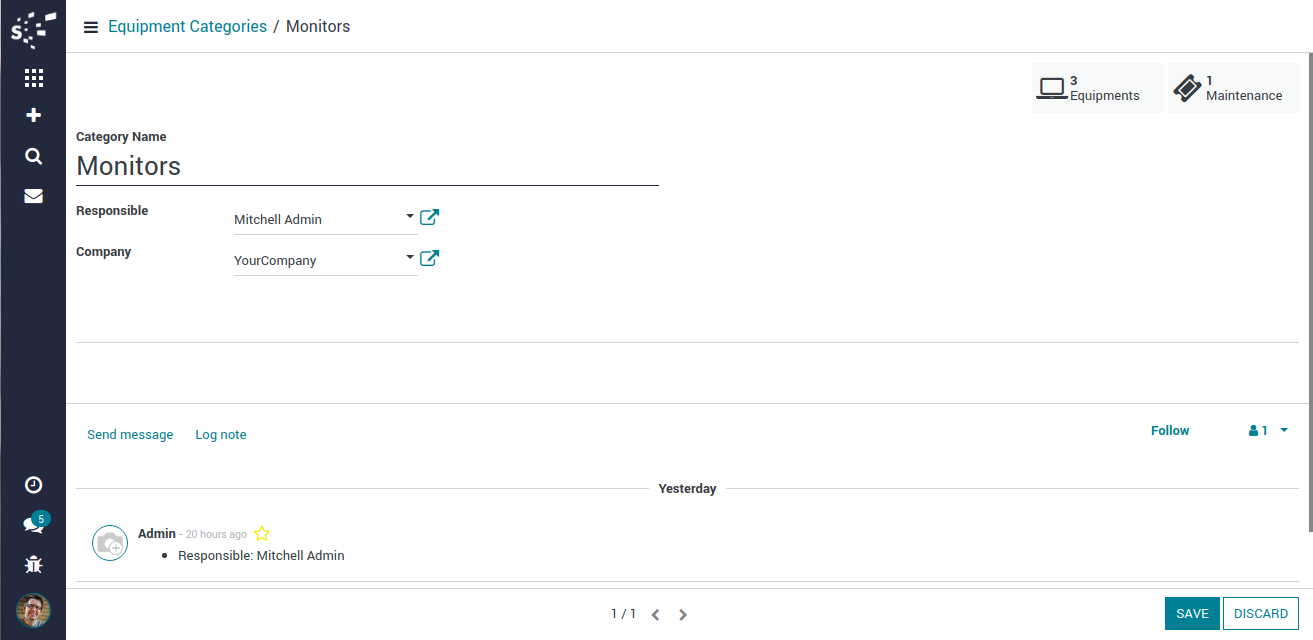The width and height of the screenshot is (1313, 640).
Task: Follow this equipment category
Action: point(1169,431)
